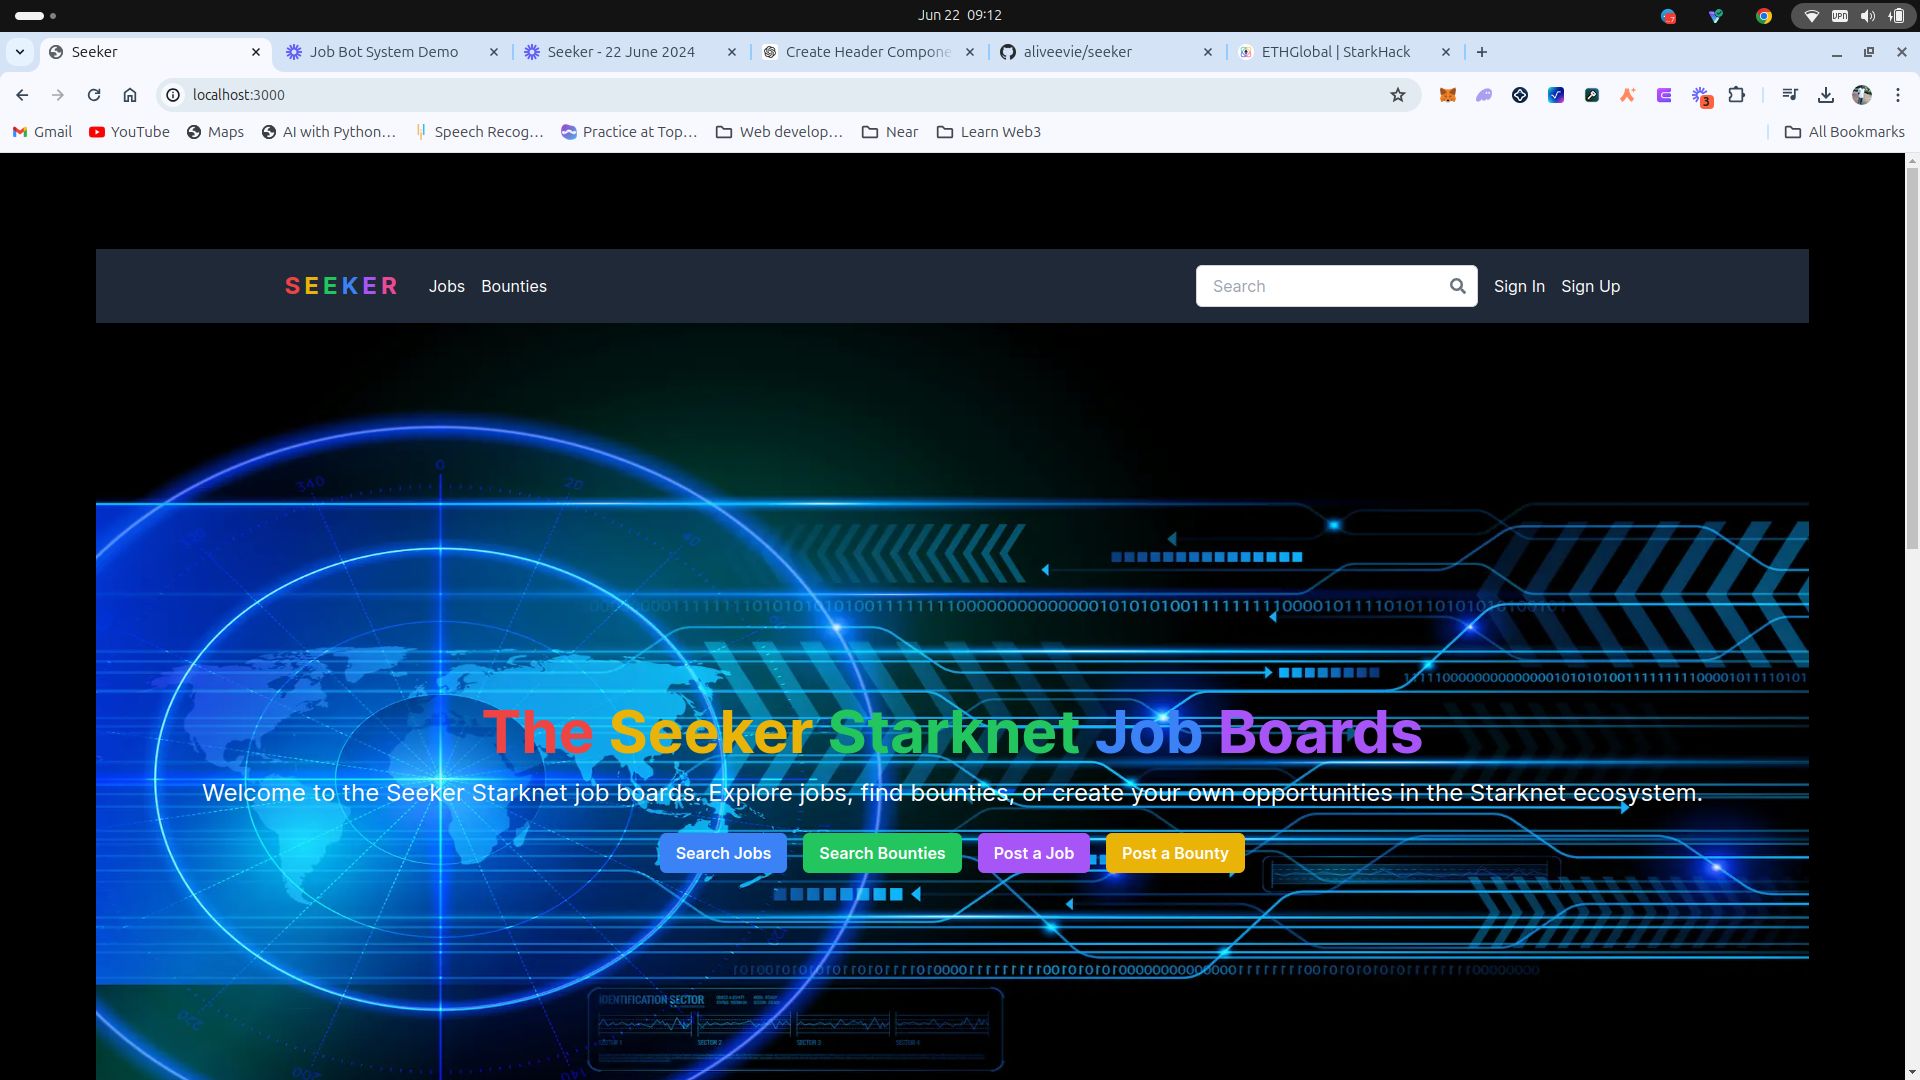Click the search magnifier icon in Seeker header
Image resolution: width=1920 pixels, height=1080 pixels.
1457,286
